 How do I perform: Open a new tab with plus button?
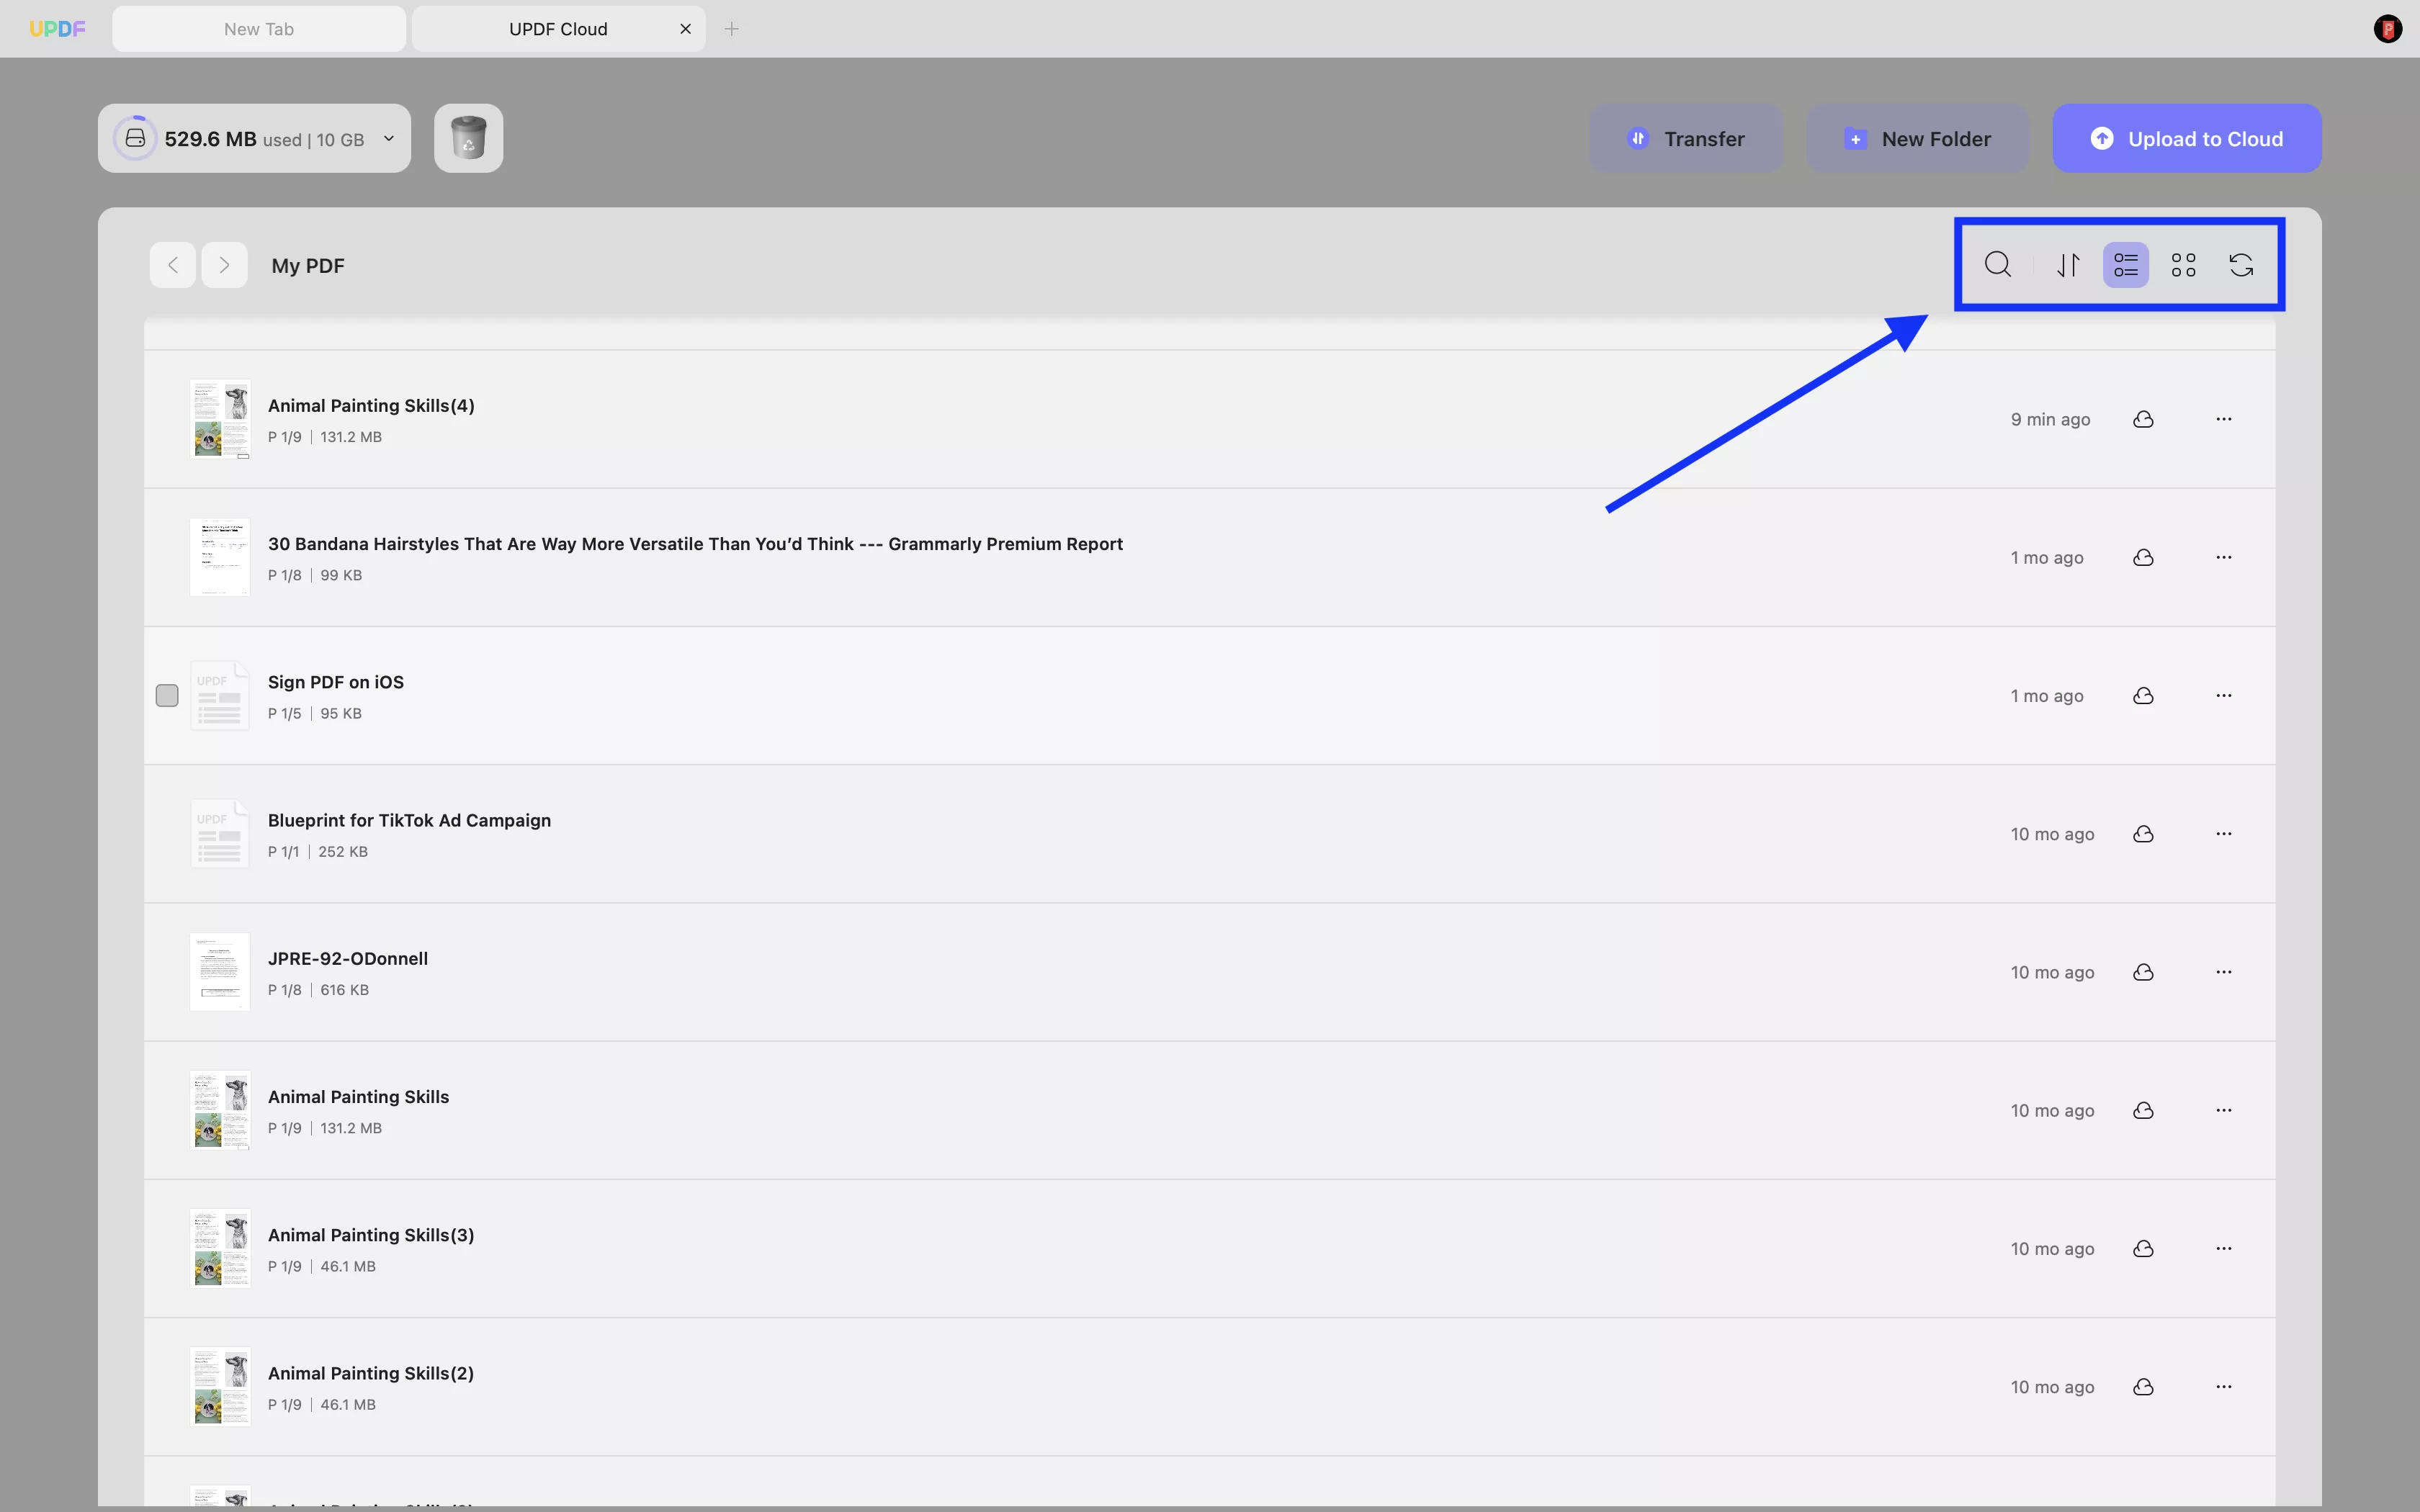point(732,29)
